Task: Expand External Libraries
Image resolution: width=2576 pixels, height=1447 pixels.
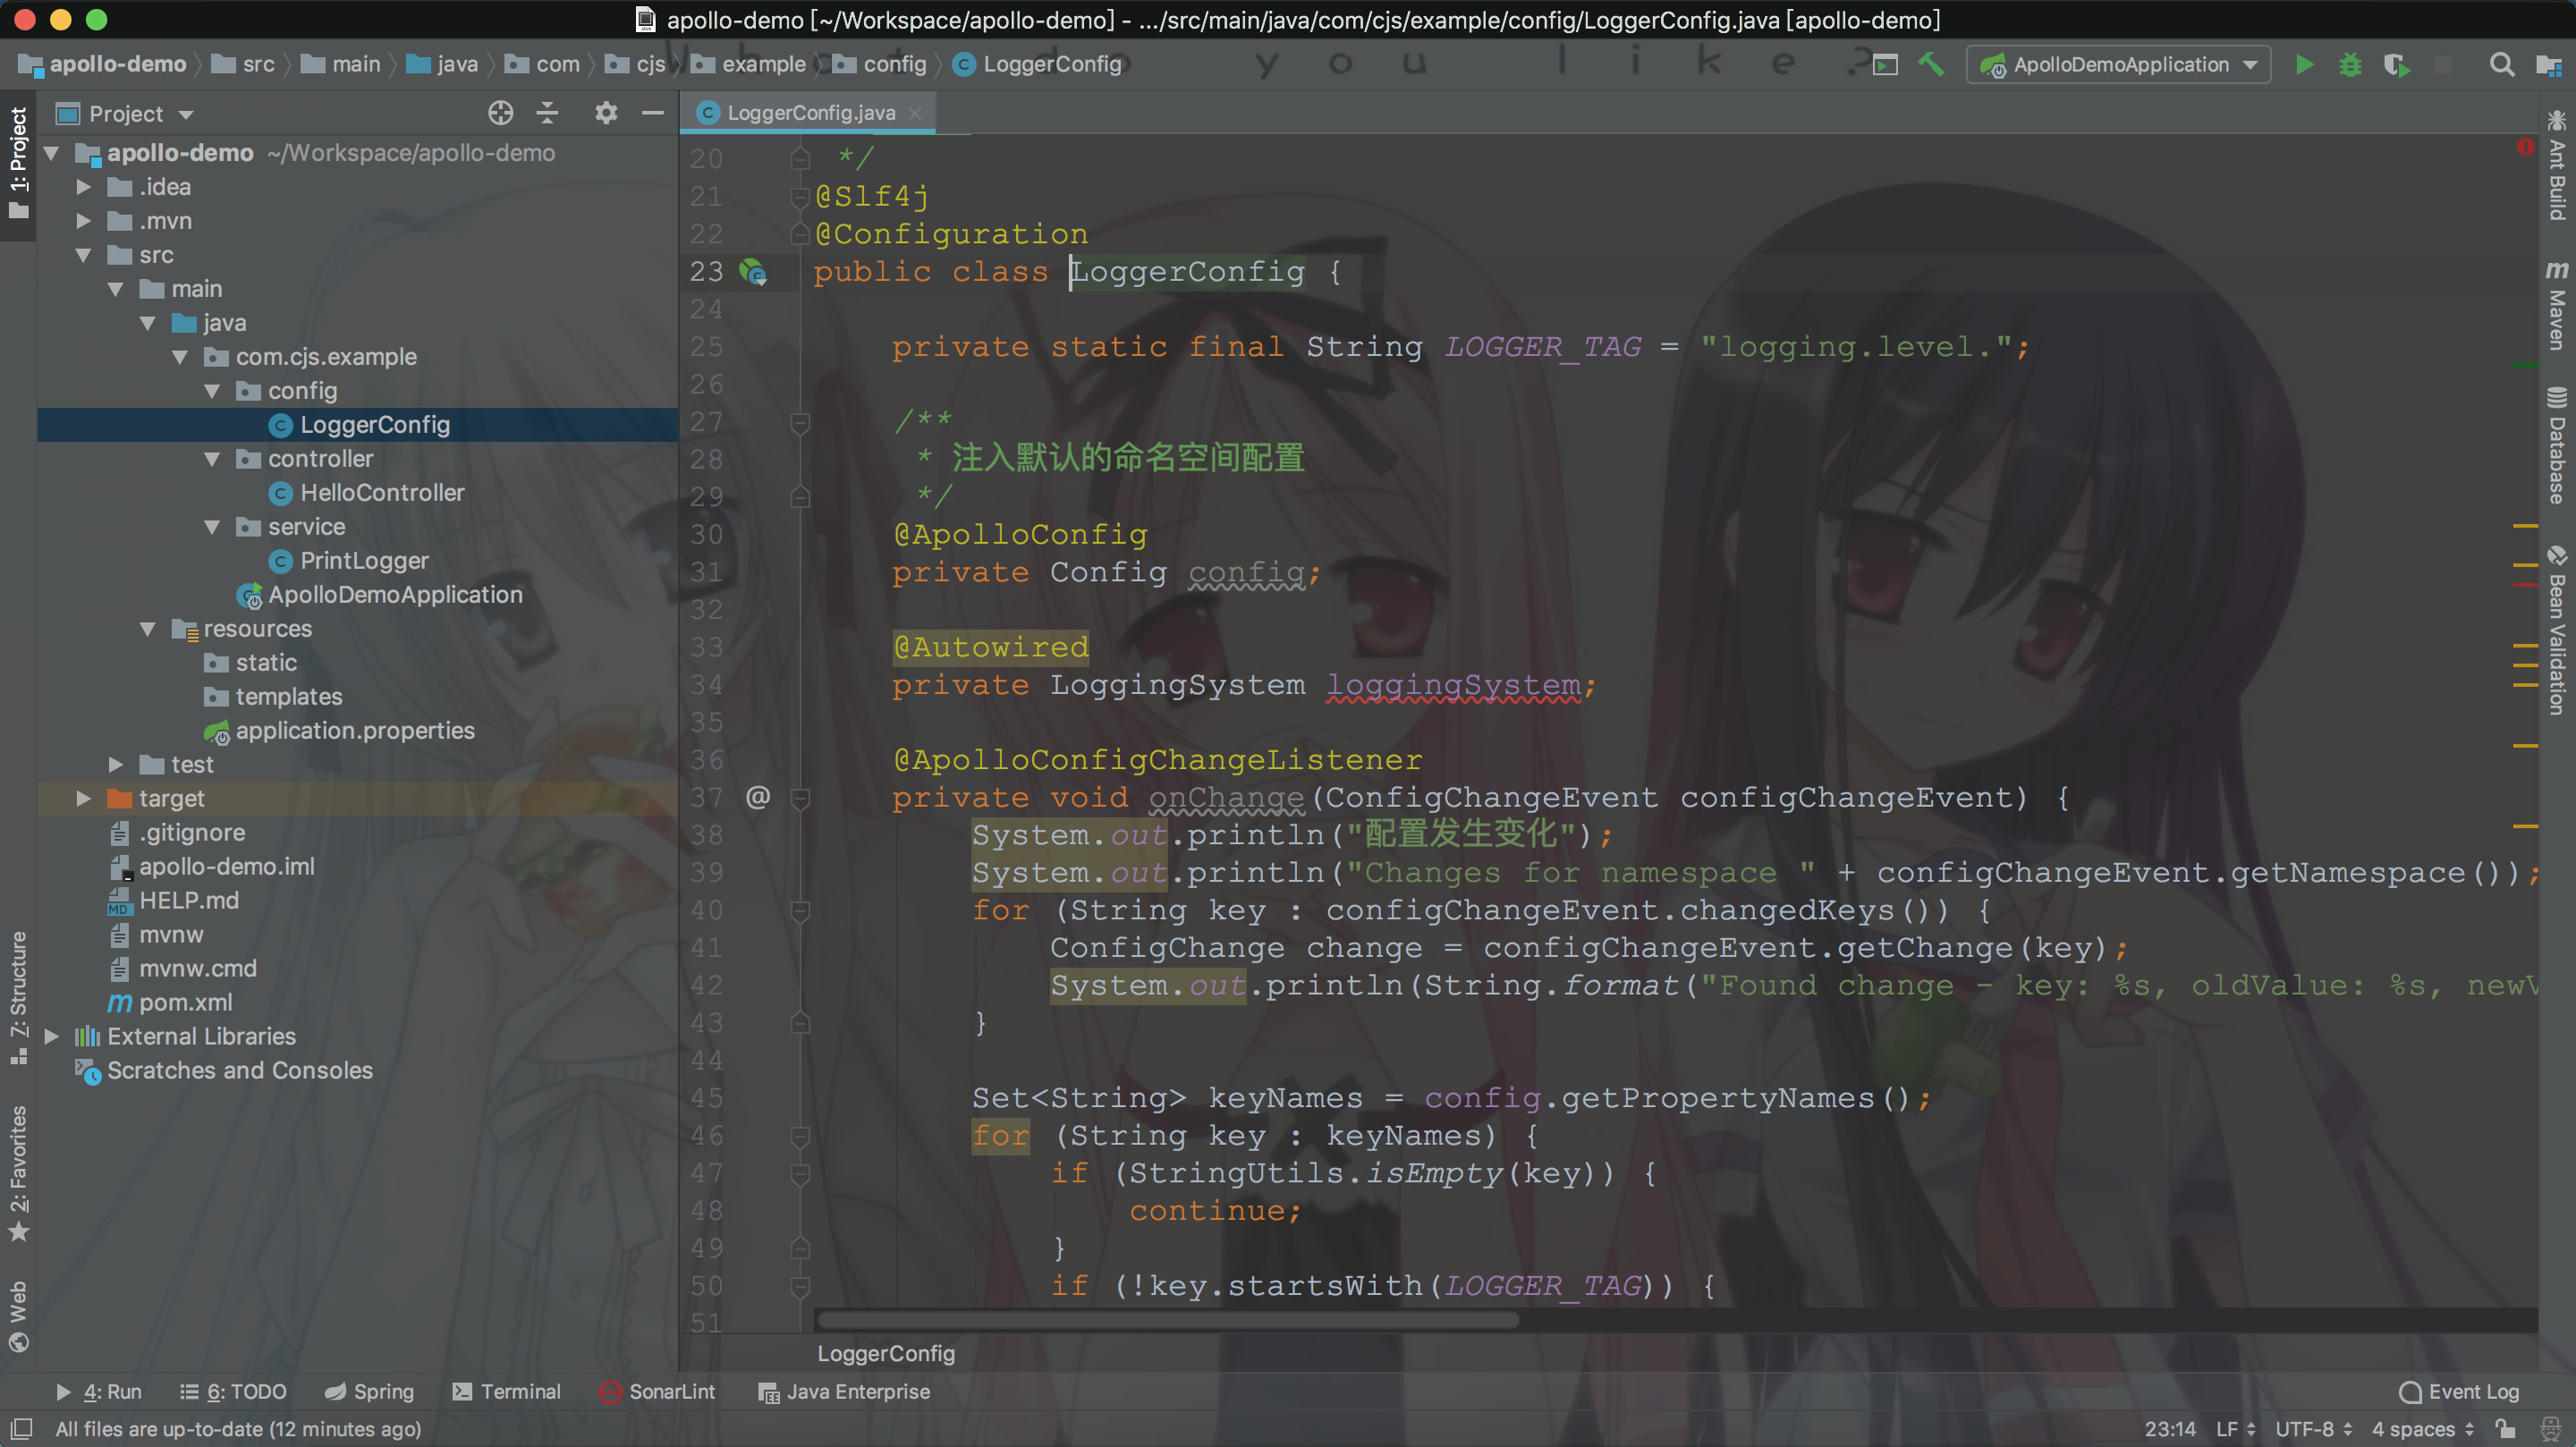Action: coord(52,1036)
